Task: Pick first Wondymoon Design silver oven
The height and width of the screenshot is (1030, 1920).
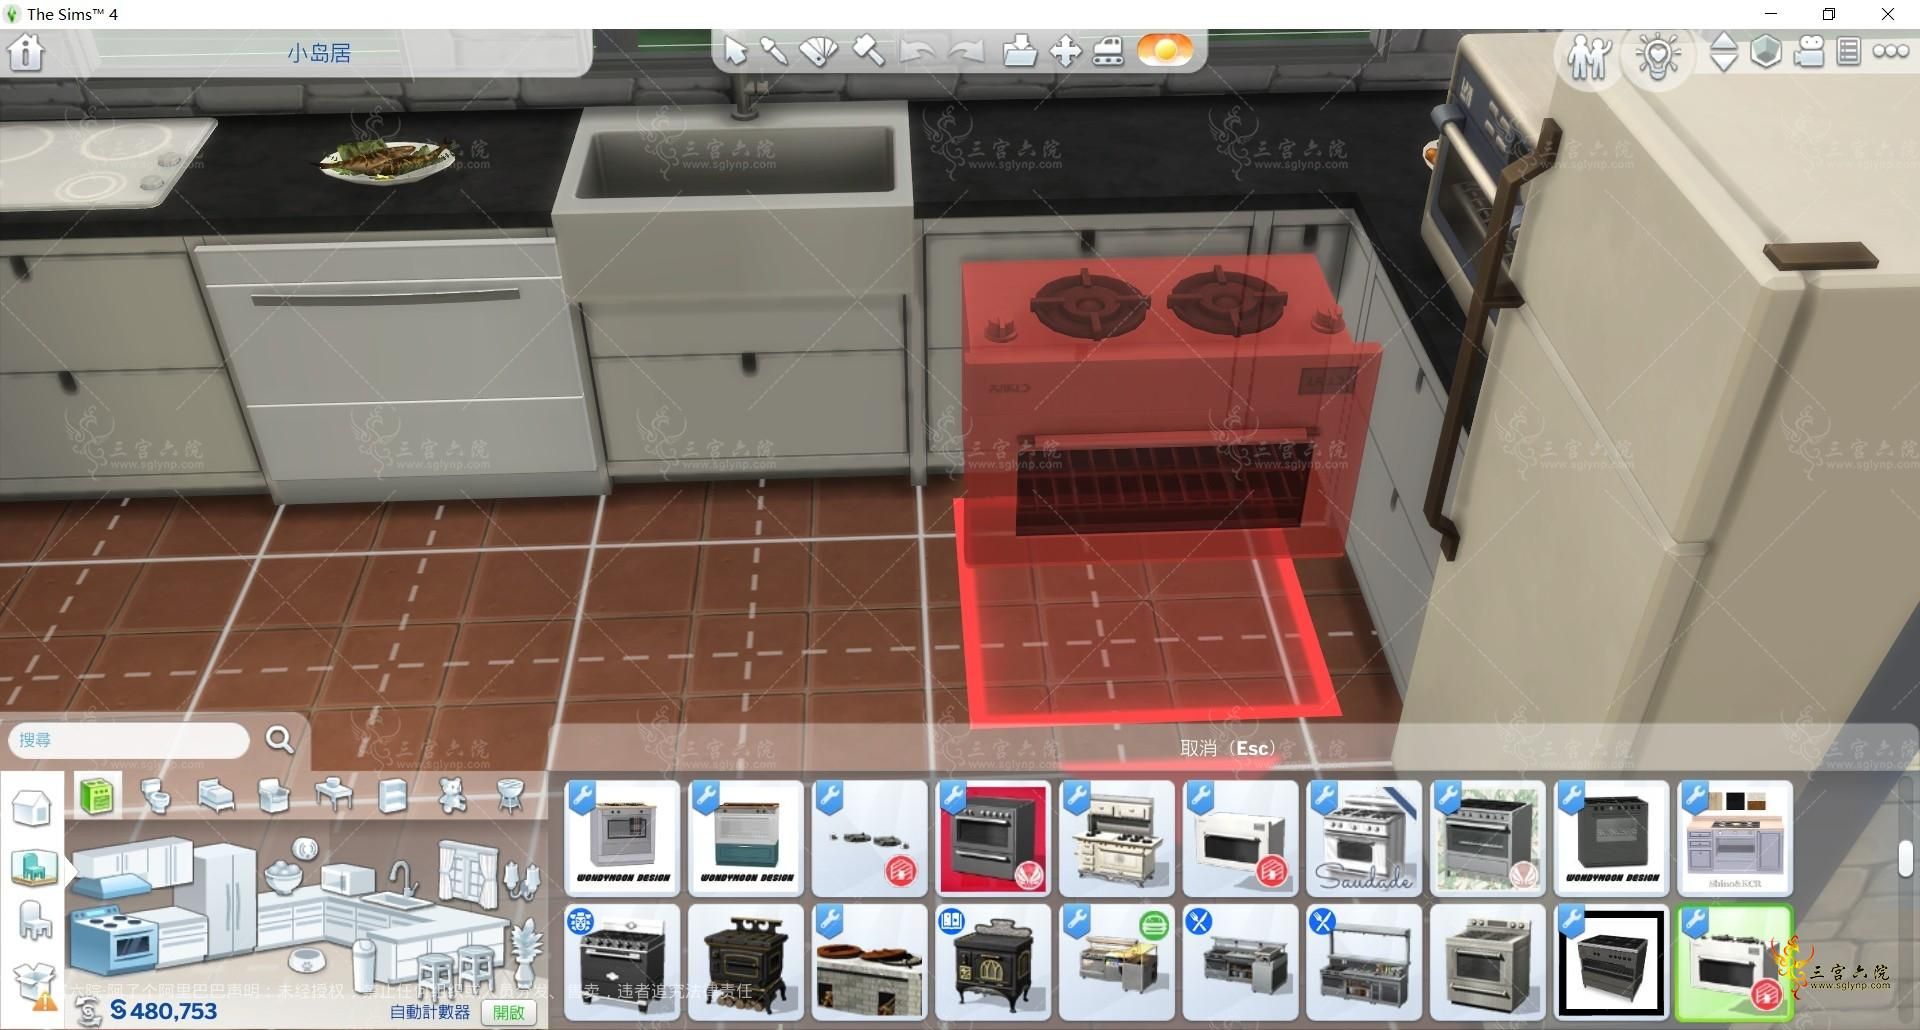Action: pos(622,838)
